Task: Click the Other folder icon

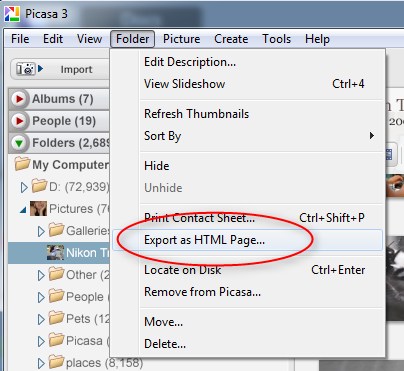Action: tap(56, 274)
